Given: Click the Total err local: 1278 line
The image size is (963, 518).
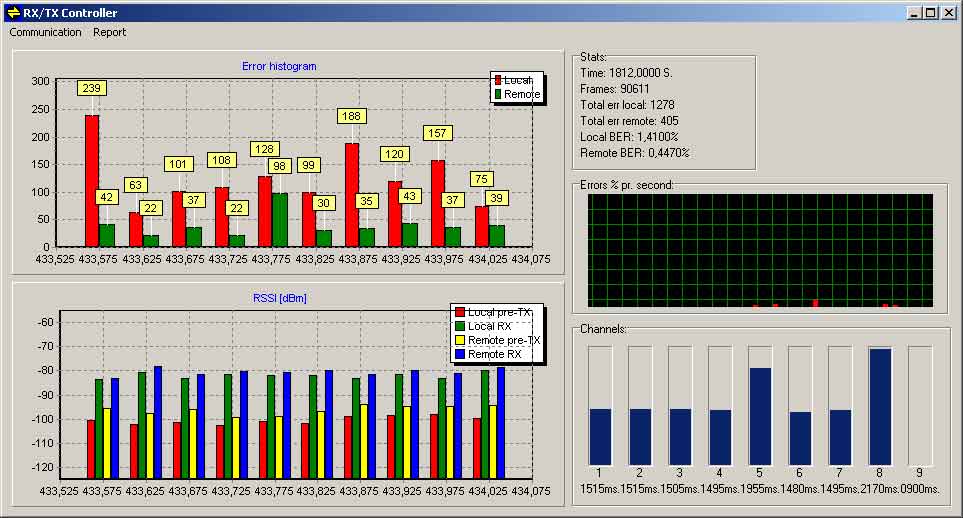Looking at the screenshot, I should click(x=627, y=105).
